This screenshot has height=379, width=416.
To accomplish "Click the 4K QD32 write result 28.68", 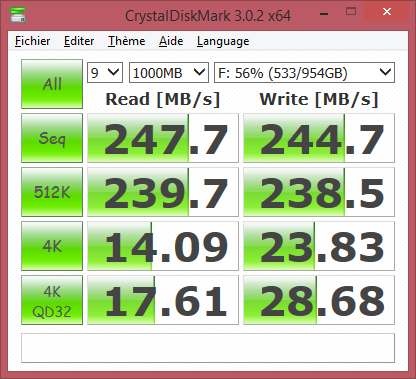I will point(319,300).
